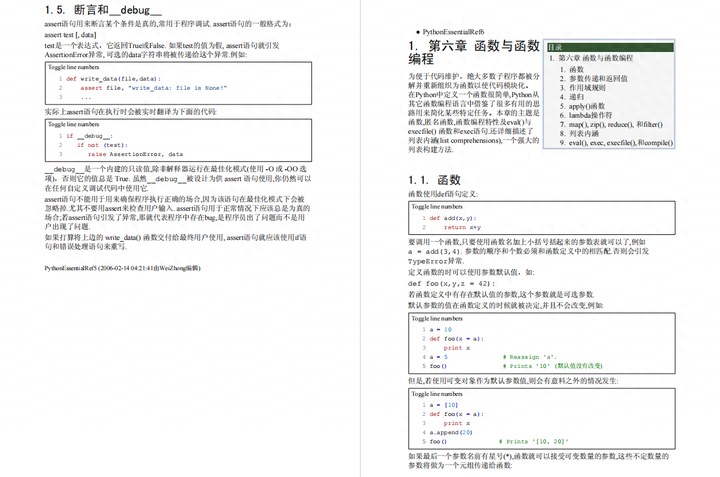Click the heading 1.5. 断言和__debug__

tap(103, 10)
